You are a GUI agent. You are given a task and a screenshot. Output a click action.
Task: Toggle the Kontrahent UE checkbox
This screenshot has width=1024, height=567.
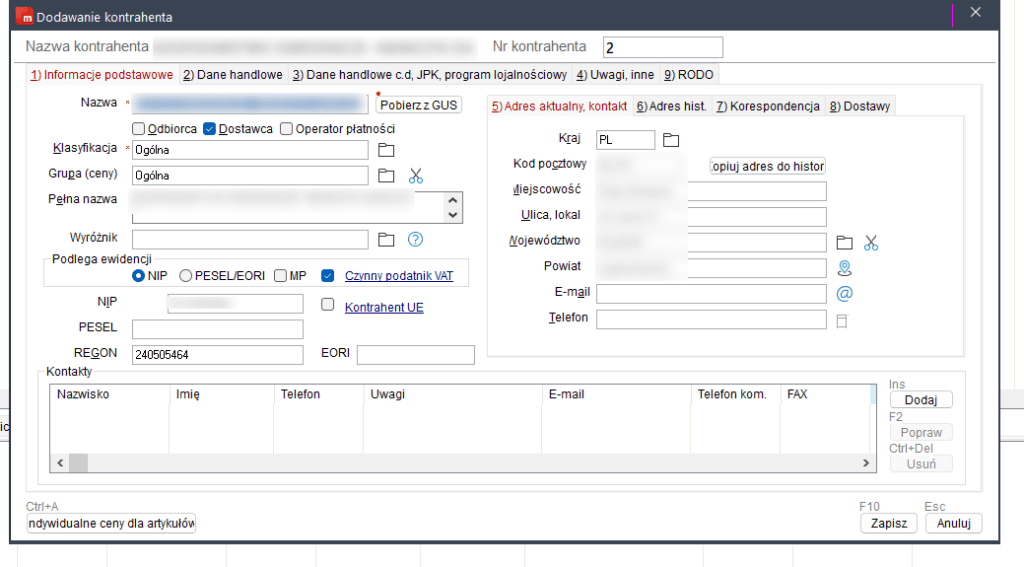click(327, 305)
